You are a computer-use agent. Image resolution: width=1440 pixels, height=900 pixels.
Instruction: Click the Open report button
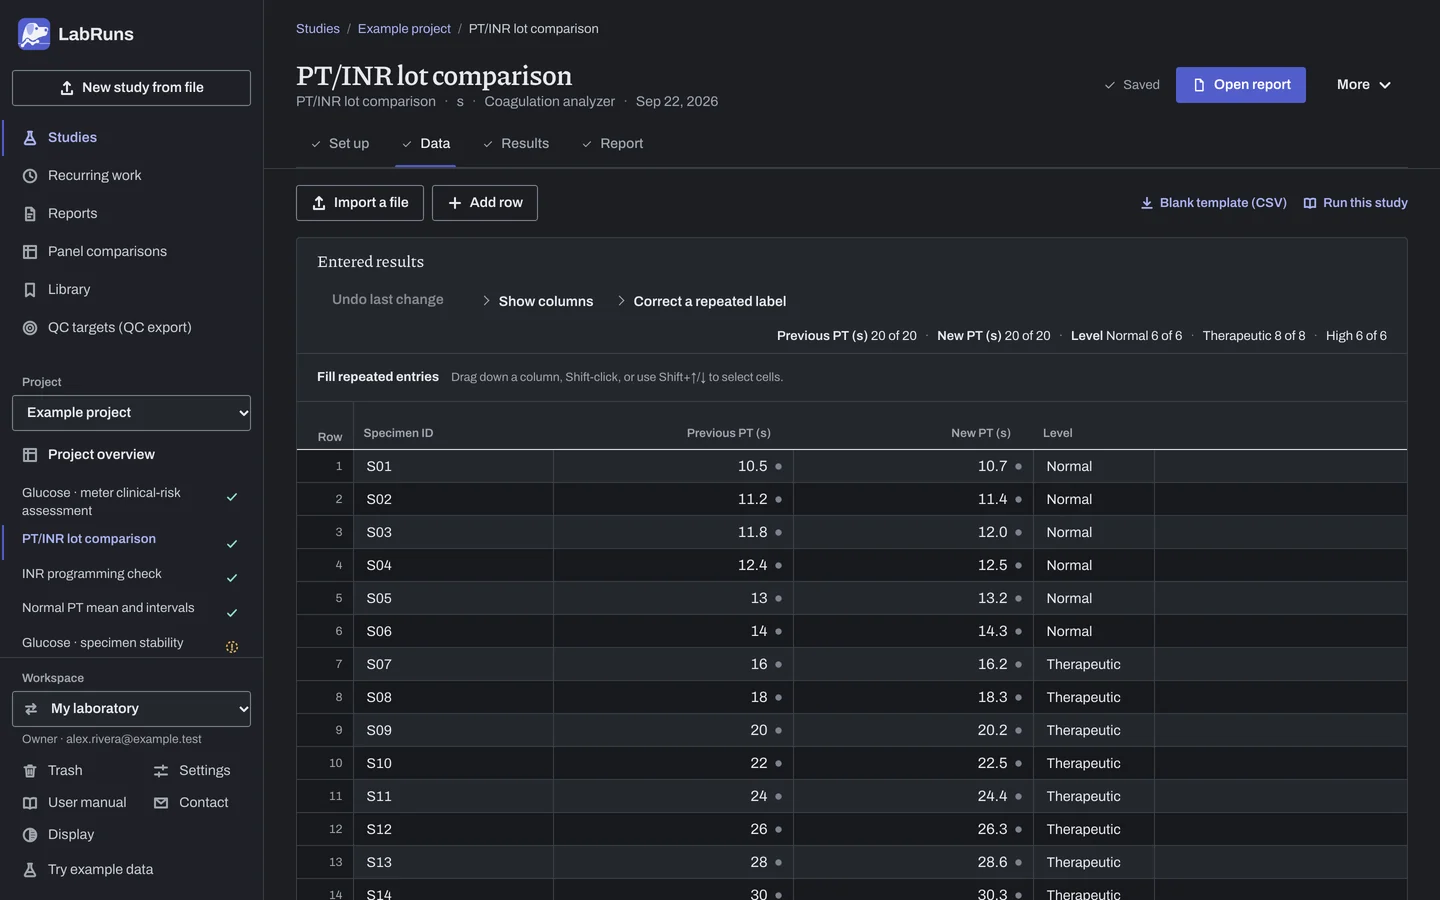point(1241,85)
